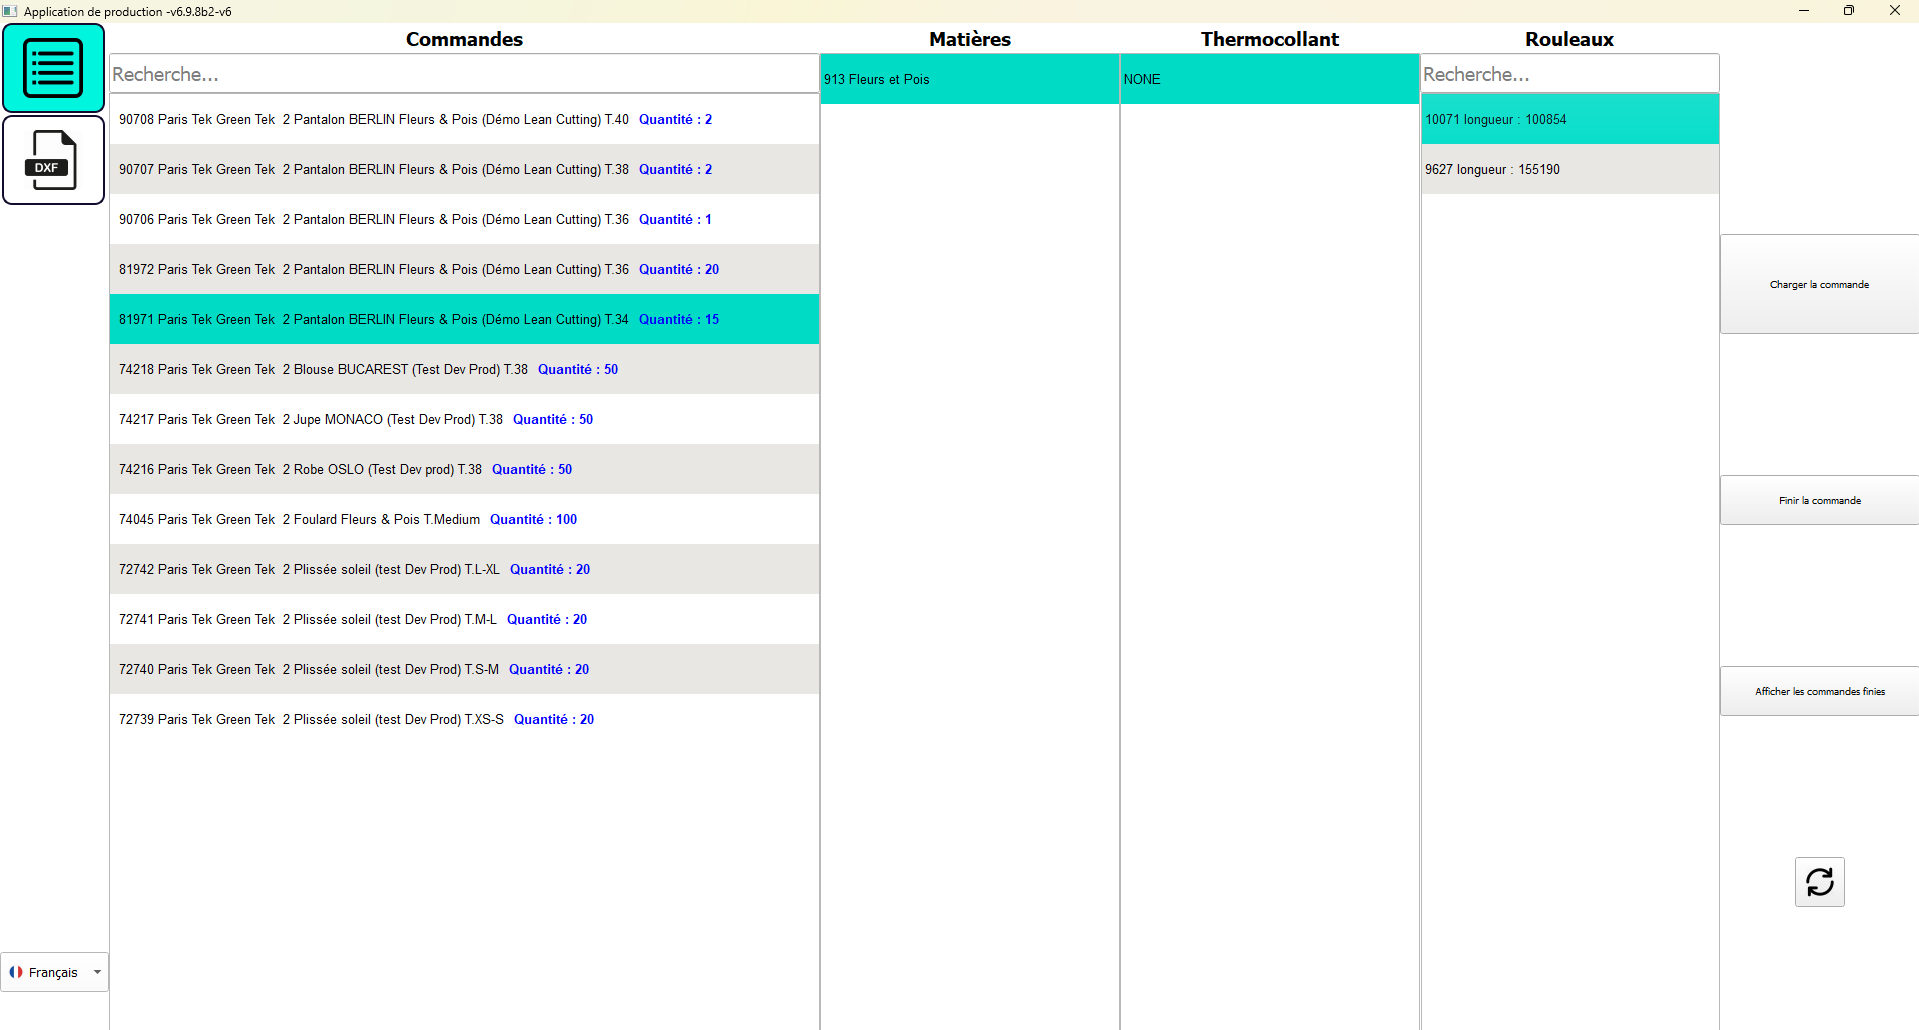Screen dimensions: 1919x1030
Task: Expand the Français language dropdown
Action: point(97,972)
